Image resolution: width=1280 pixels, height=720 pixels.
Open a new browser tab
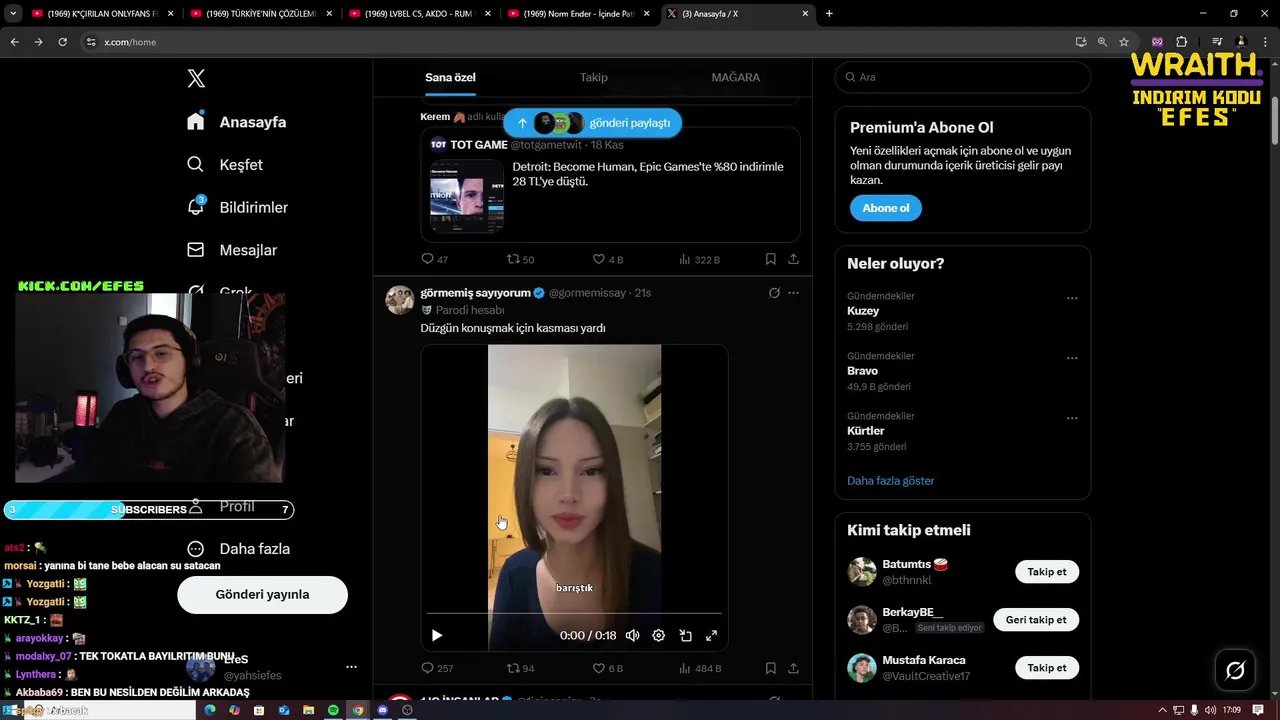coord(829,13)
